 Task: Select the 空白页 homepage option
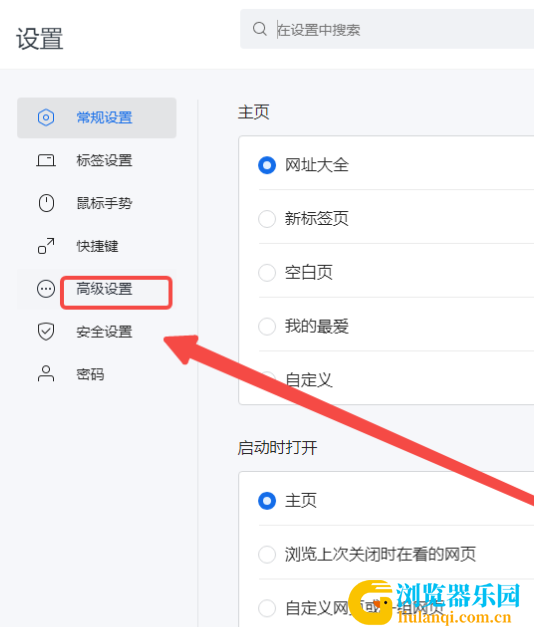[267, 273]
